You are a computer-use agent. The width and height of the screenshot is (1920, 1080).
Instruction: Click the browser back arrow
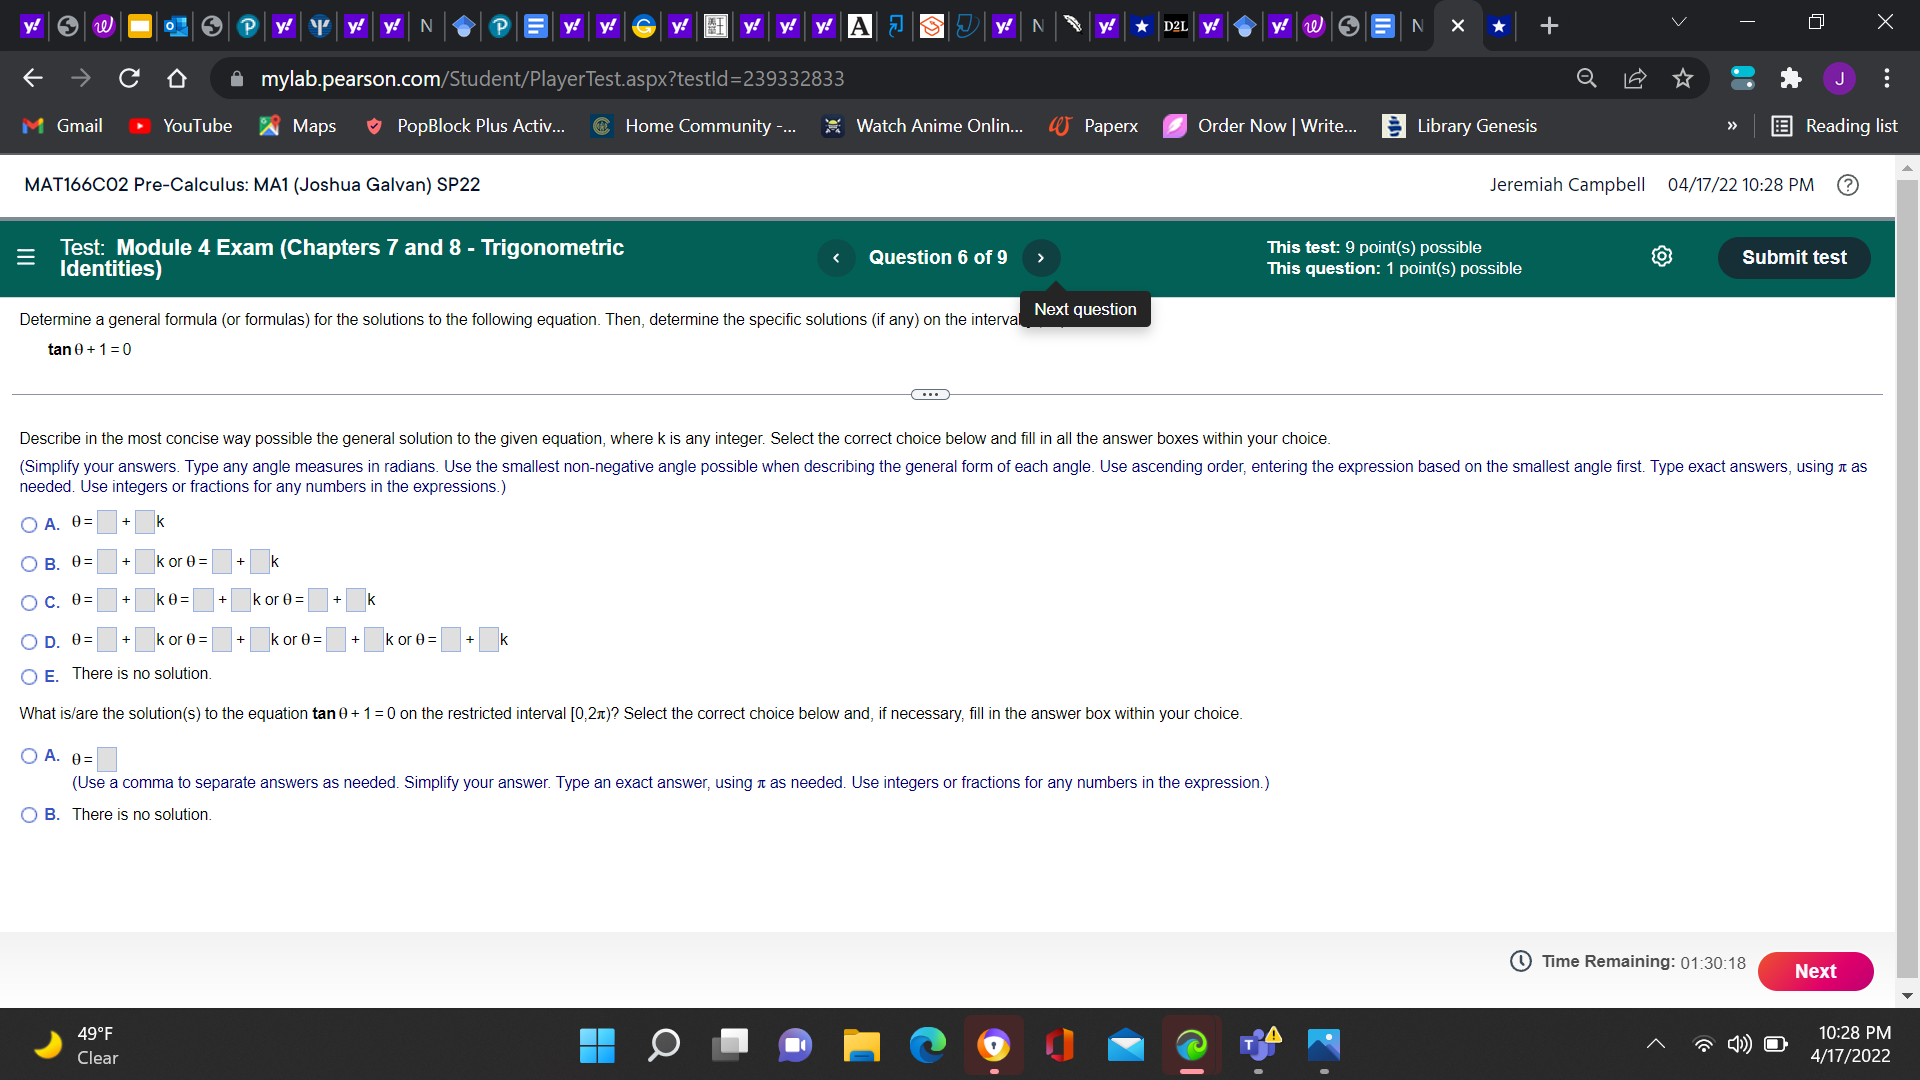point(33,78)
